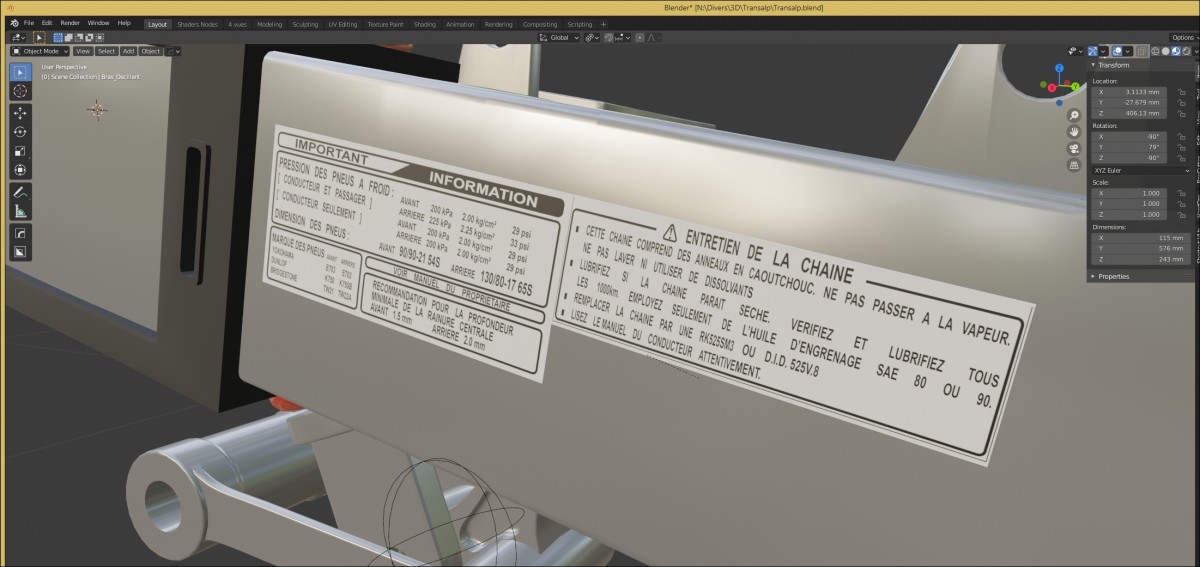Open the Render menu
1200x567 pixels.
tap(70, 23)
